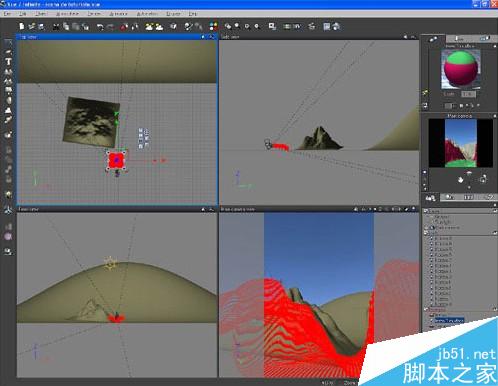Click the sun light gizmo in the Front view
Viewport: 498px width, 386px height.
click(110, 263)
